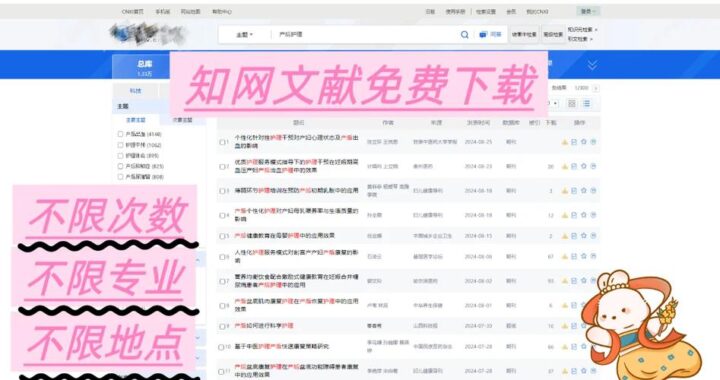Go to next results page arrow
Screen dimensions: 720x380
596,88
